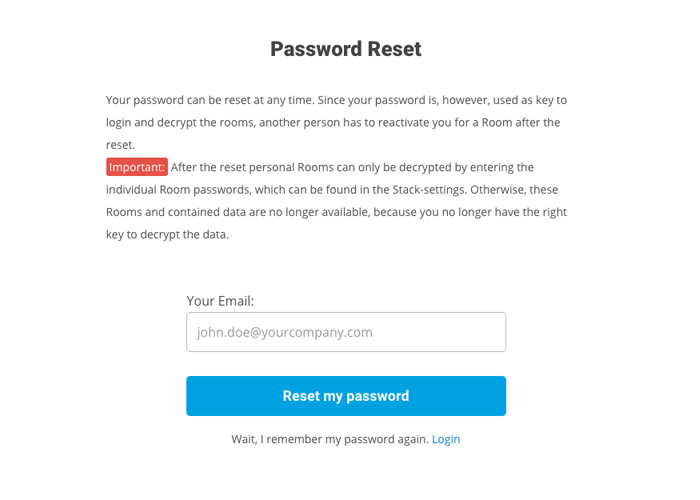Click the Password Reset heading
This screenshot has height=500, width=700.
[x=346, y=49]
